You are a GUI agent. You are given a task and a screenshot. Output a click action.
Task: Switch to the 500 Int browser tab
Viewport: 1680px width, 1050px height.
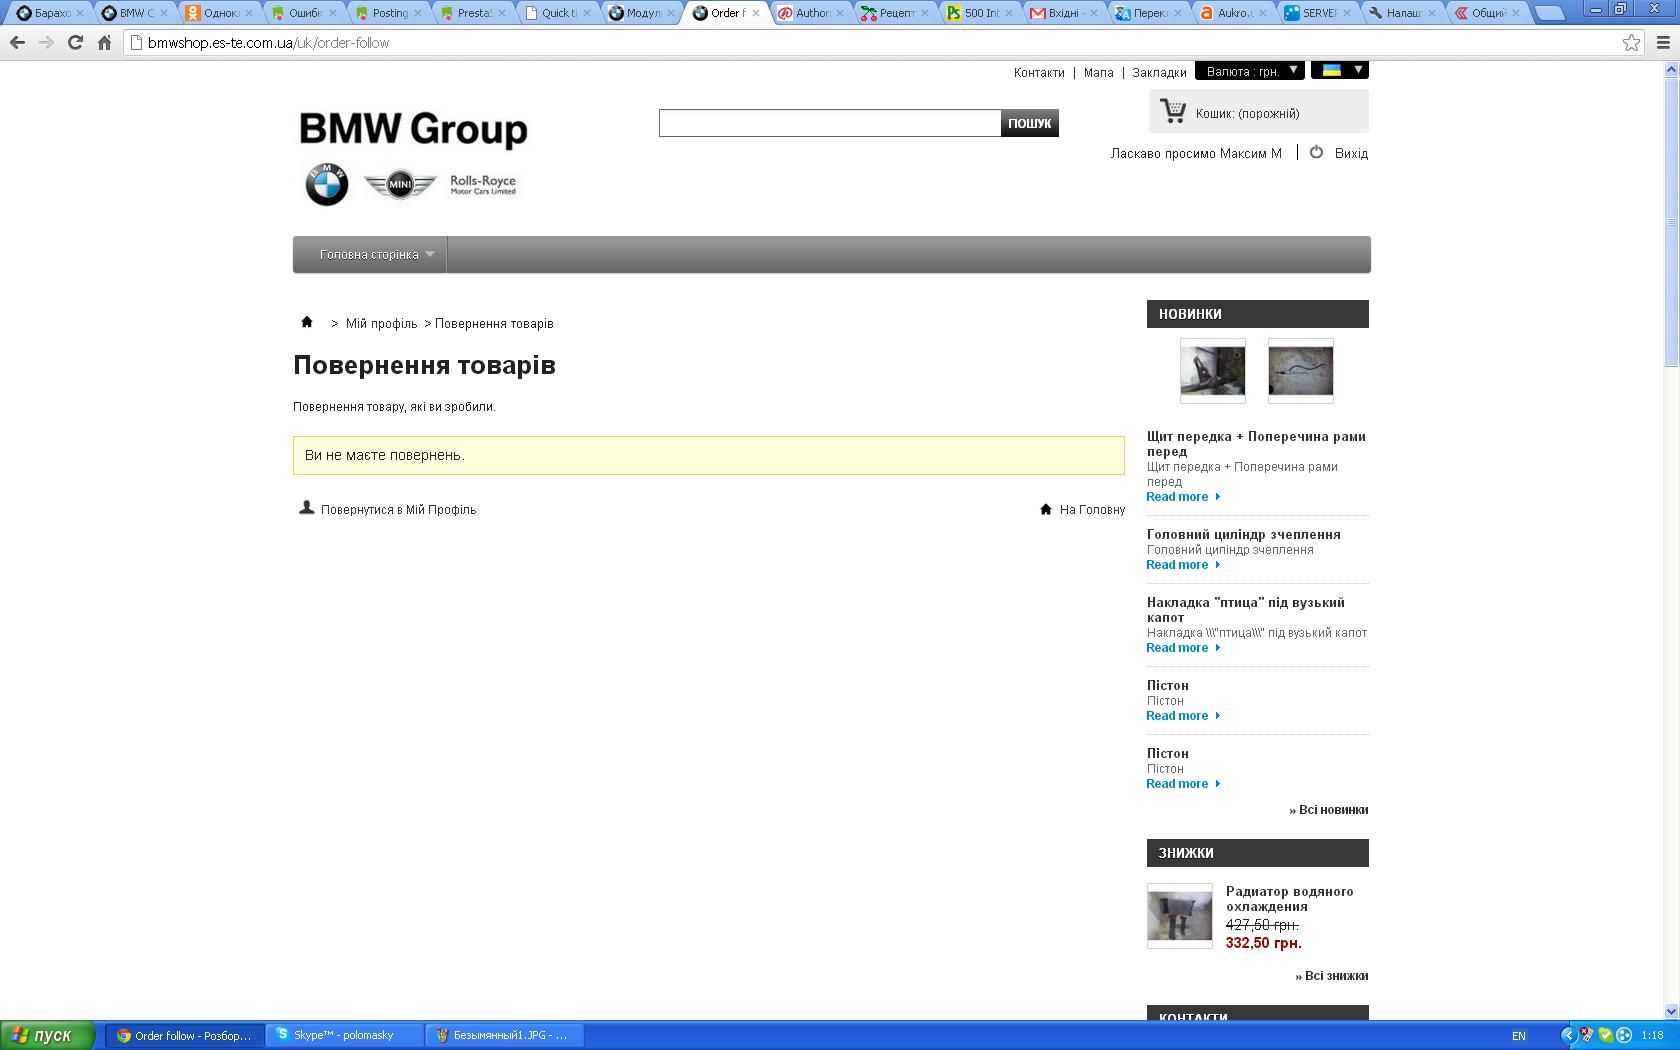[979, 13]
